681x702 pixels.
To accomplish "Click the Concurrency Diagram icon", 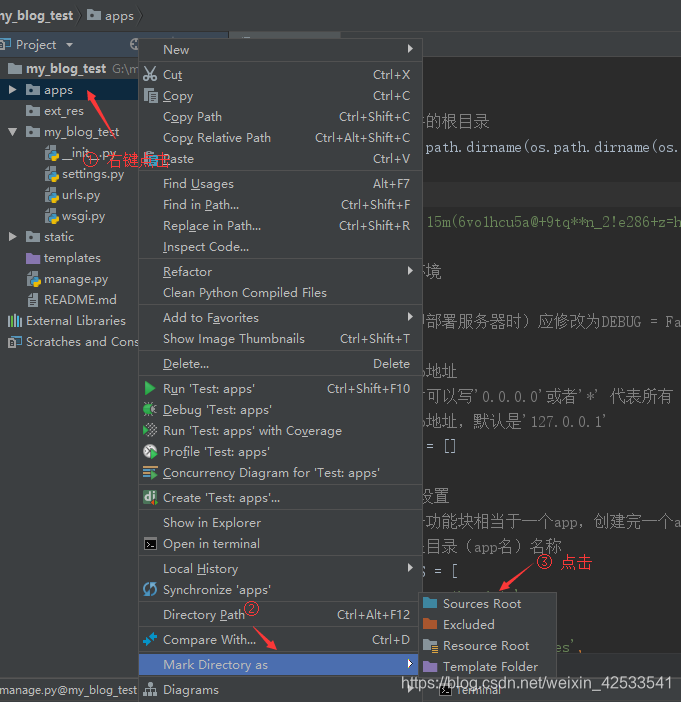I will tap(150, 472).
